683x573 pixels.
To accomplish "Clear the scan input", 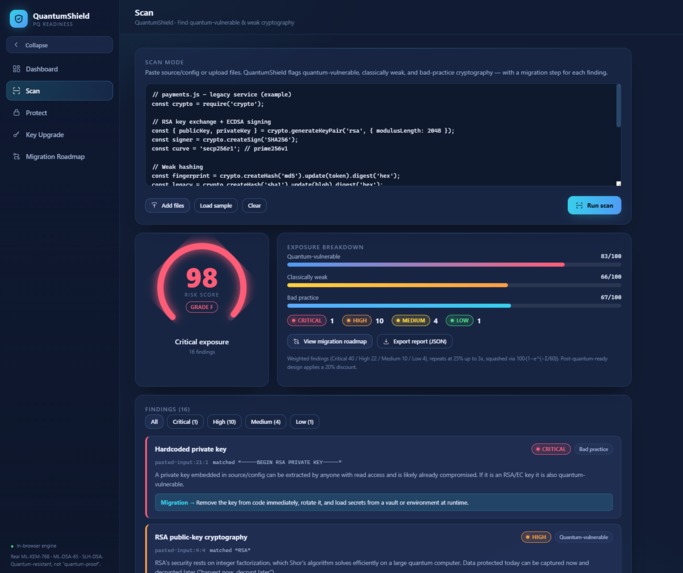I will click(254, 205).
